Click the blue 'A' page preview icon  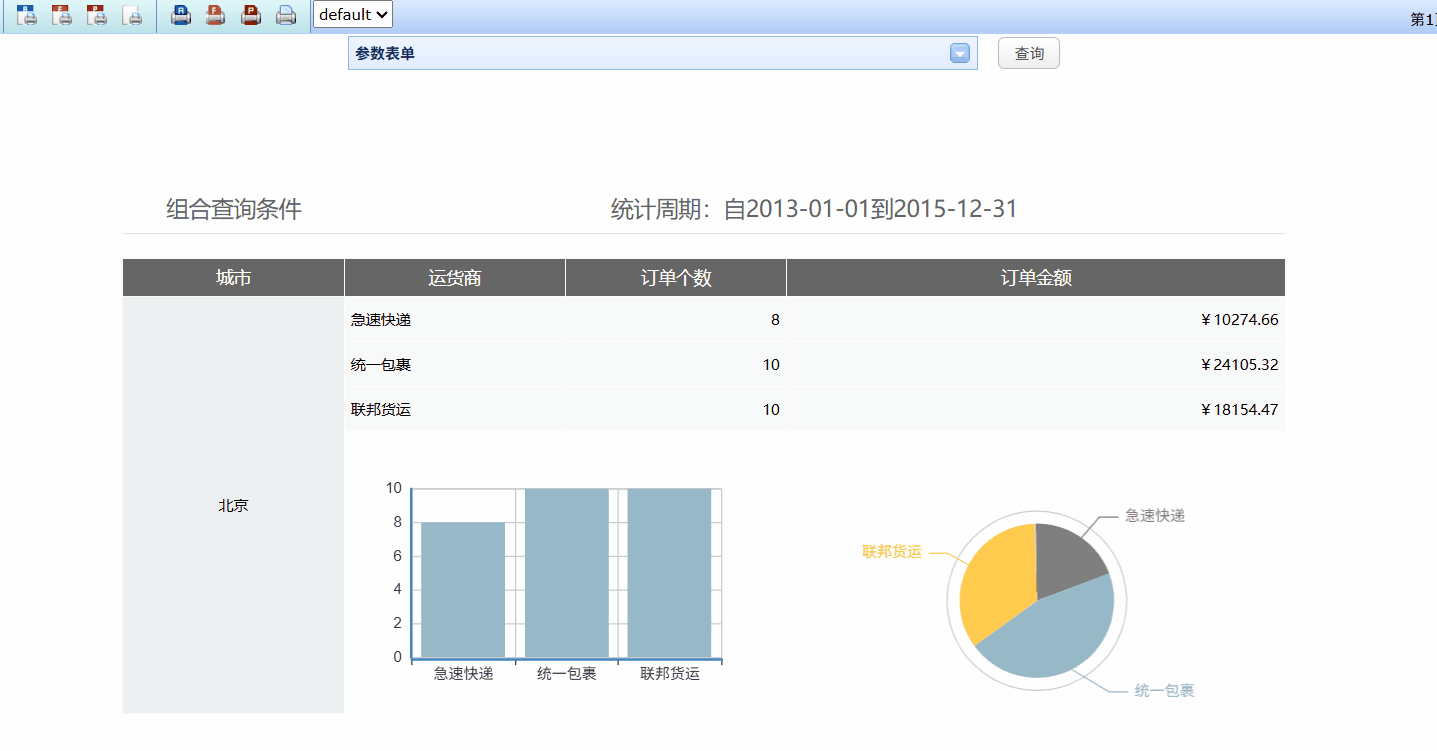tap(28, 16)
